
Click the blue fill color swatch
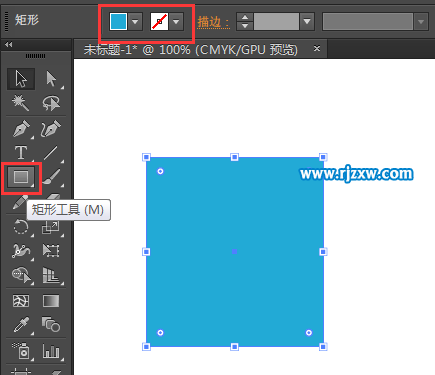[x=118, y=22]
